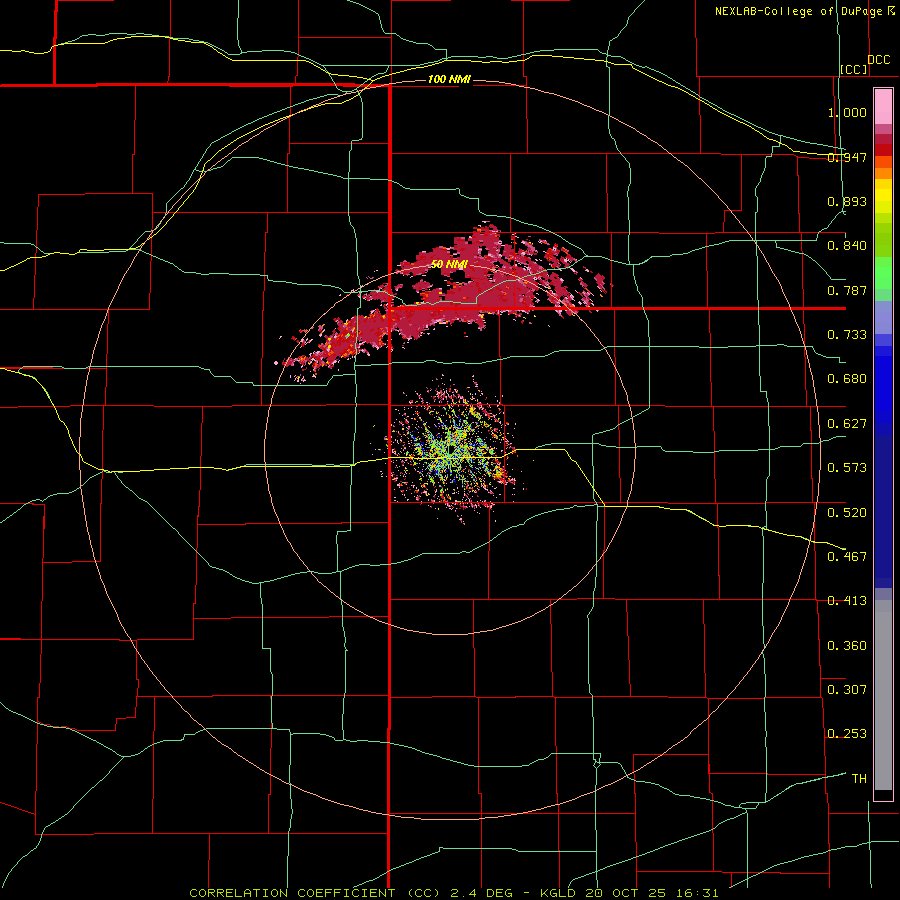Select the 0.360 scale value
Image resolution: width=900 pixels, height=900 pixels.
847,646
